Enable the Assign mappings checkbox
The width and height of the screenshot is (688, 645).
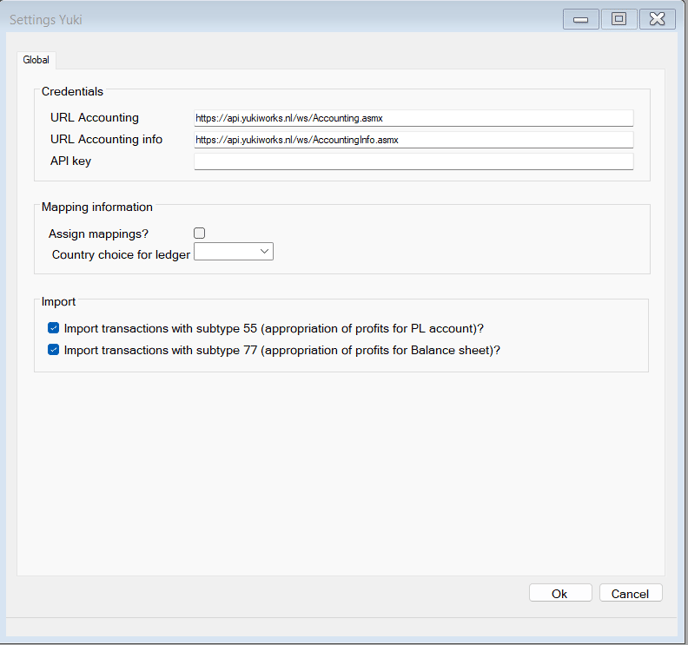(199, 233)
